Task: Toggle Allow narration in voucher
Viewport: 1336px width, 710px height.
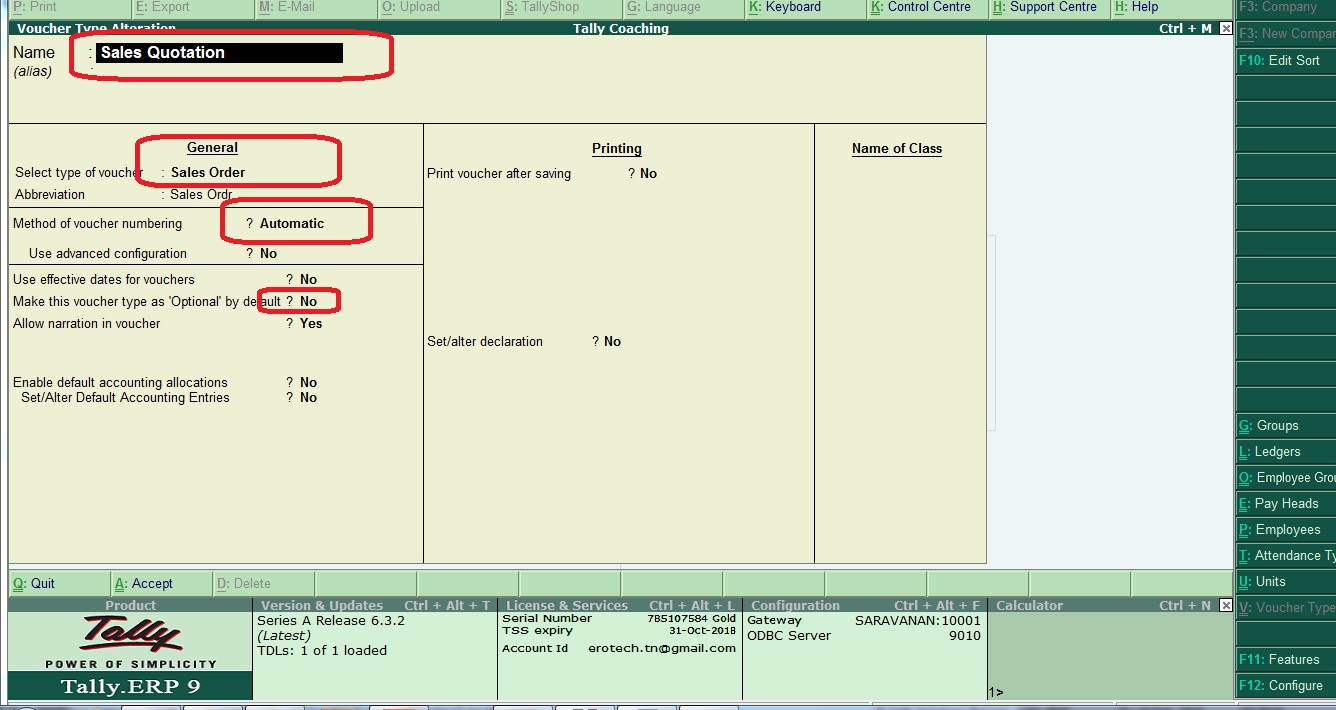Action: (x=310, y=323)
